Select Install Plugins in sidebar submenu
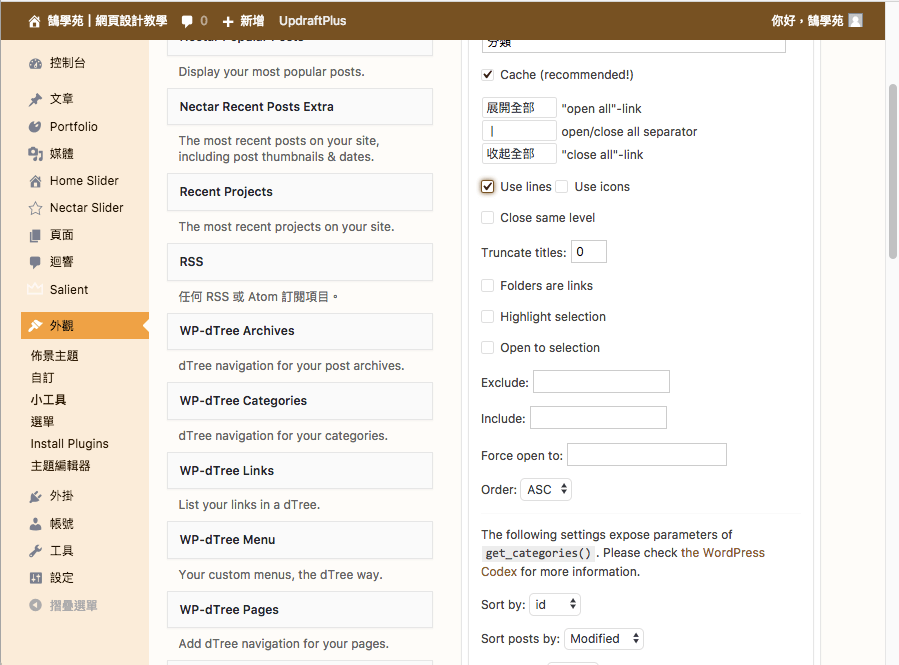 [69, 444]
